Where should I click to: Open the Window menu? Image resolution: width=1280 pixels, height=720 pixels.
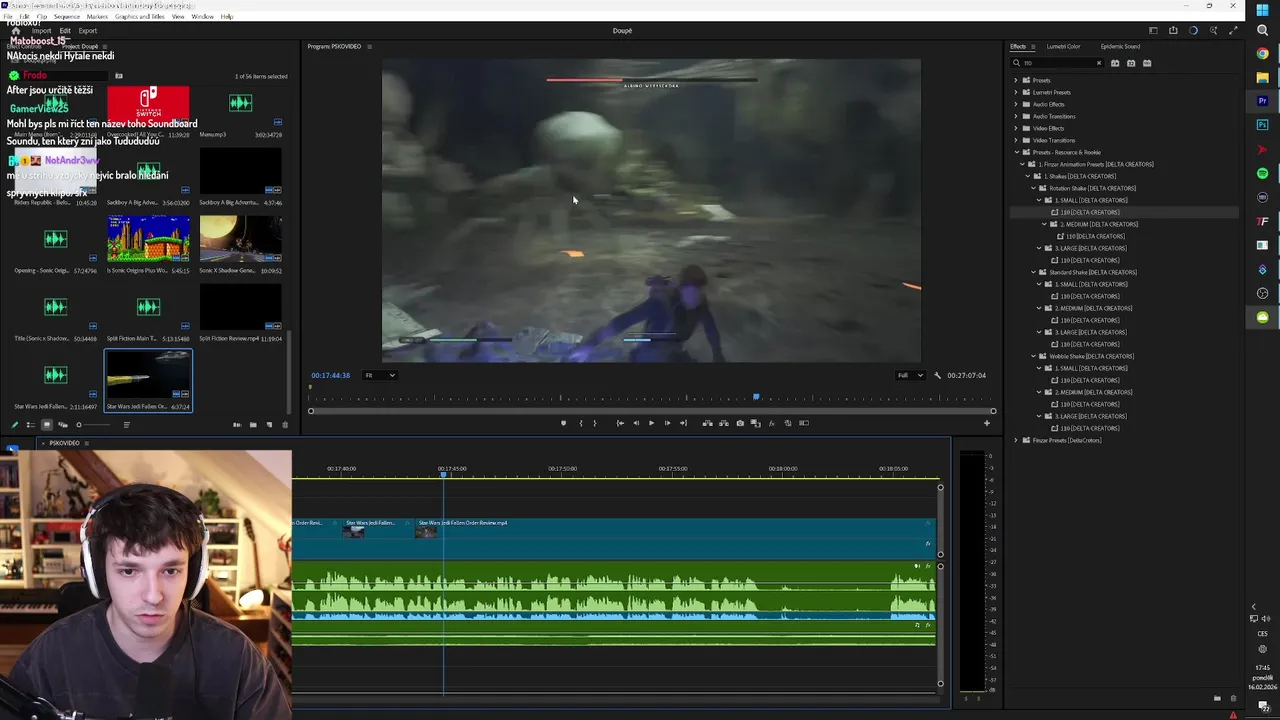click(x=202, y=17)
